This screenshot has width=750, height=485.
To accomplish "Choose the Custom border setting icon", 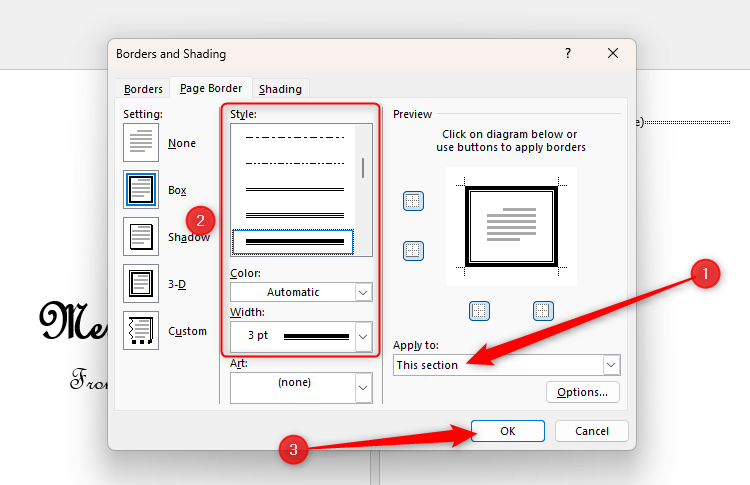I will pyautogui.click(x=141, y=331).
